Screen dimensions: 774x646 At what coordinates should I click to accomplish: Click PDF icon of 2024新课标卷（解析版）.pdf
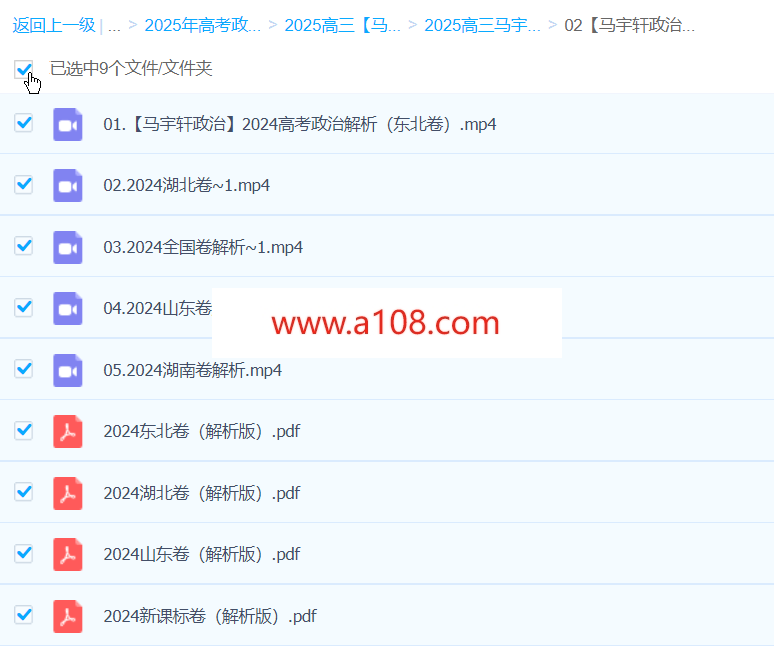point(68,616)
